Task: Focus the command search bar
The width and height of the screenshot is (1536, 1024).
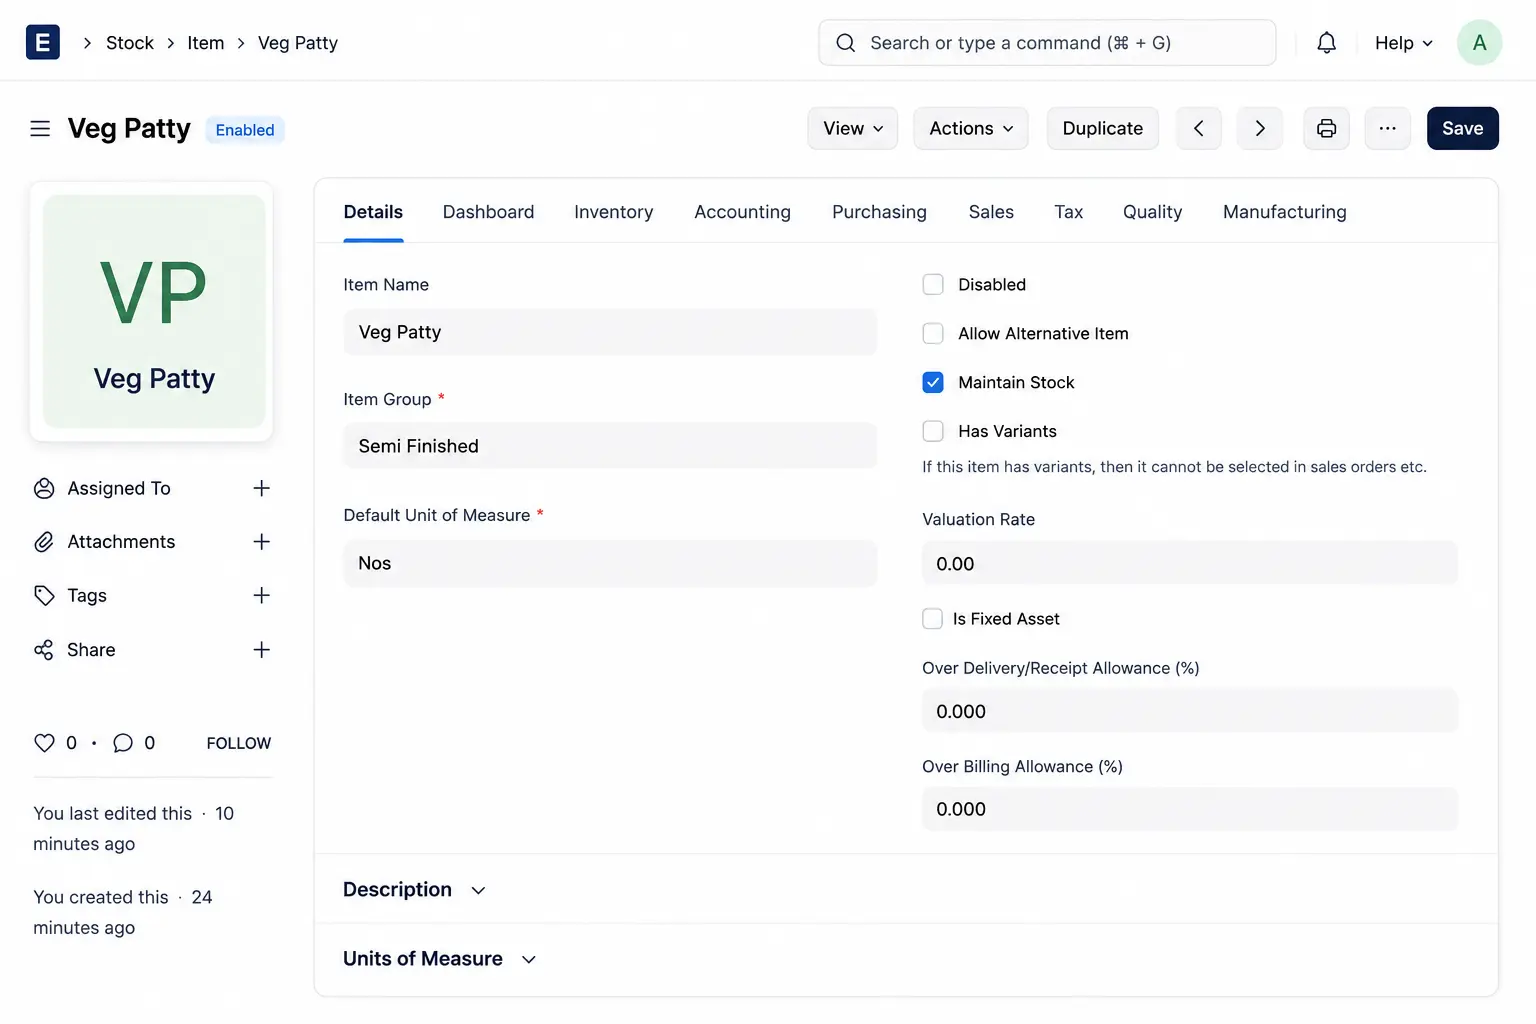Action: tap(1047, 43)
